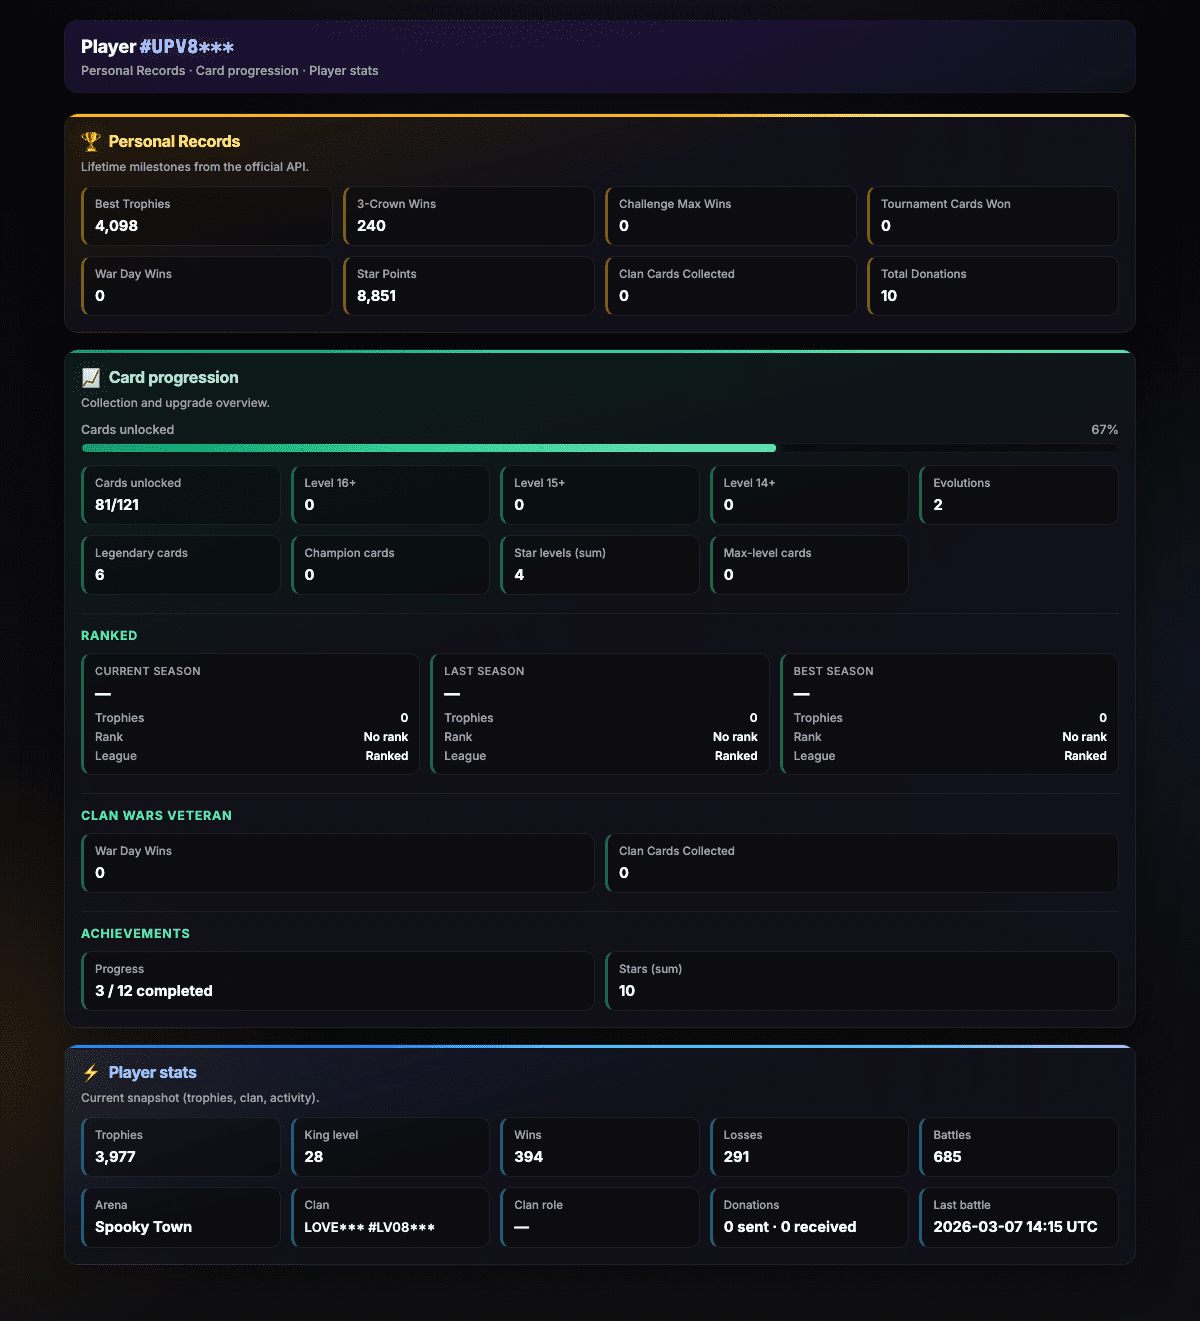Screen dimensions: 1200x1321
Task: Select the Legendary cards tile
Action: coord(181,565)
